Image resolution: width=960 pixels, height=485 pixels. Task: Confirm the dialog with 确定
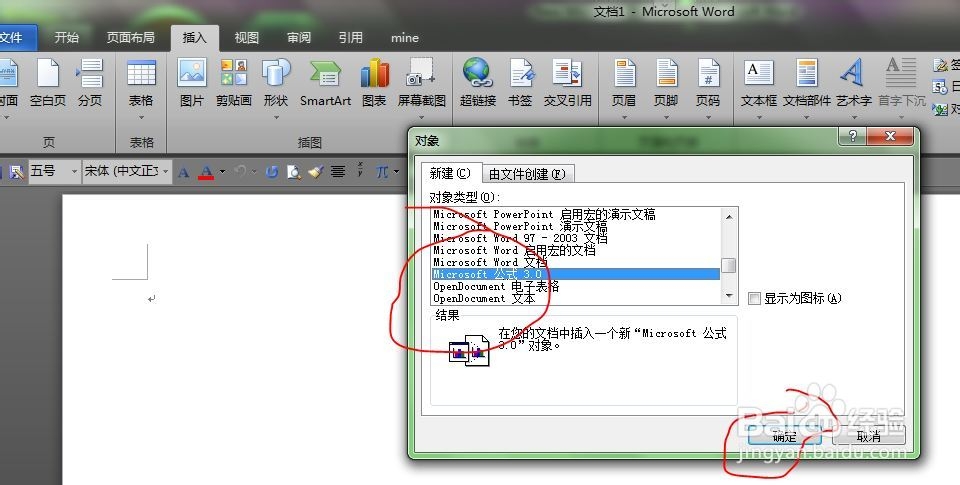click(x=784, y=436)
